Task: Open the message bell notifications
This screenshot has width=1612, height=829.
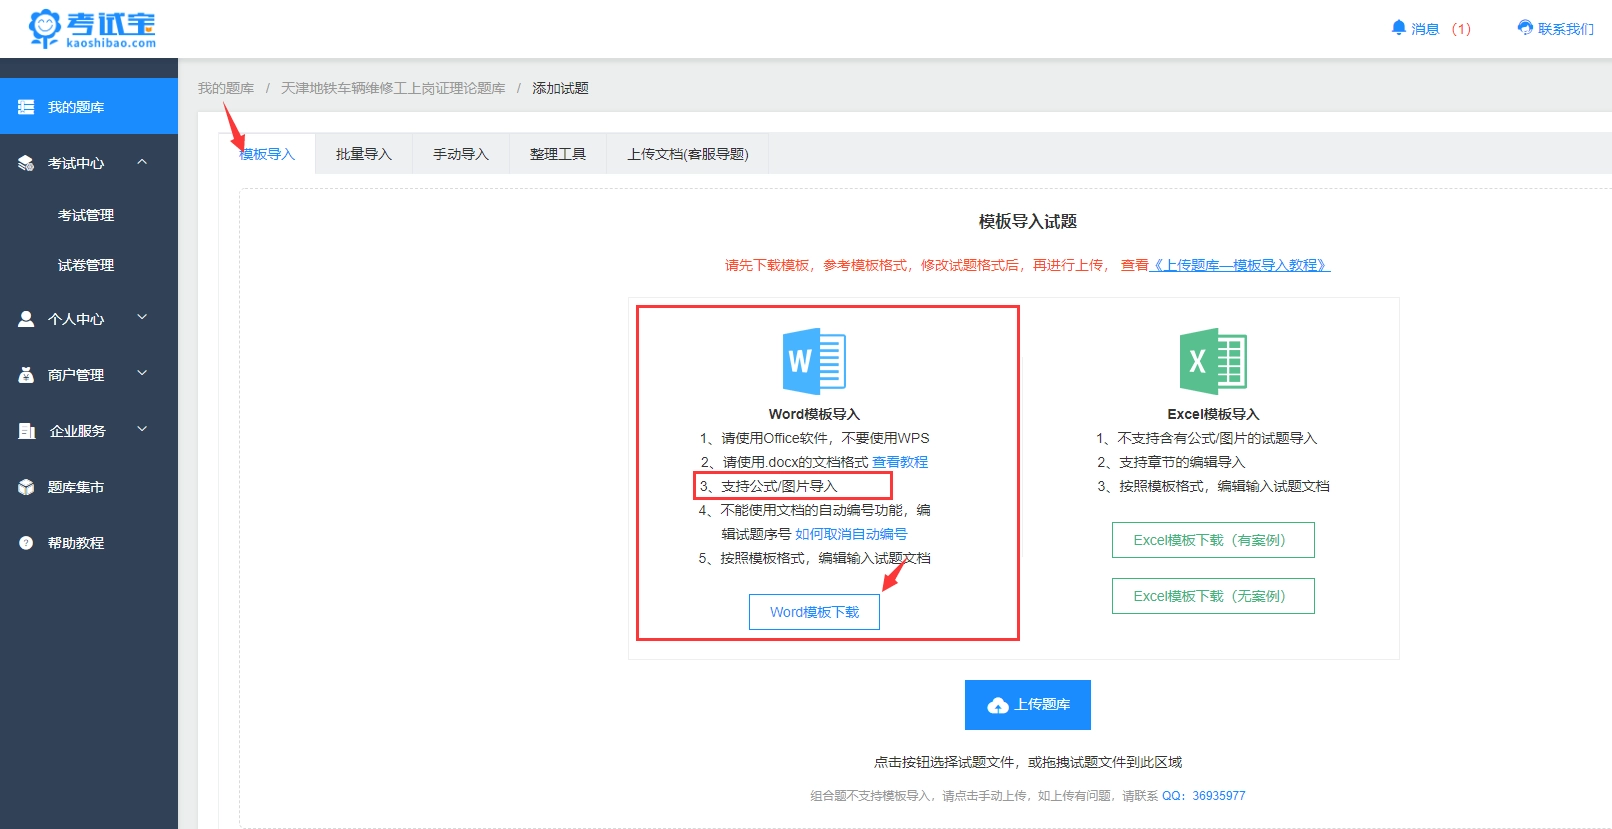Action: pos(1399,28)
